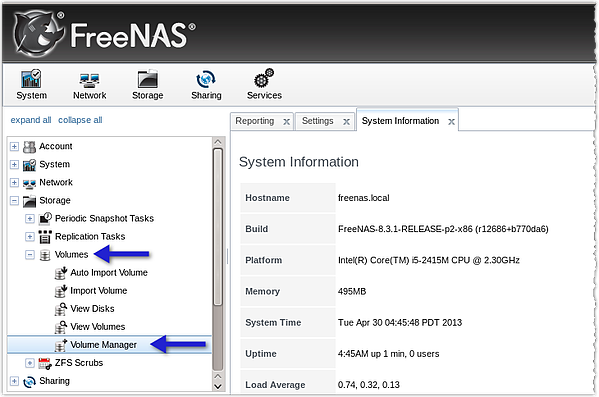Click the Volume Manager icon

click(61, 345)
